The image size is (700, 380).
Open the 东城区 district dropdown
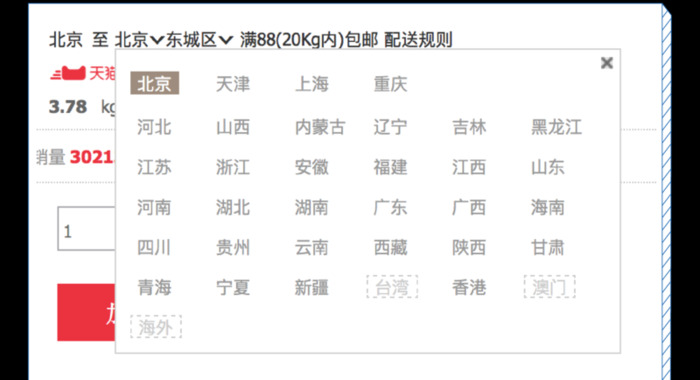200,40
